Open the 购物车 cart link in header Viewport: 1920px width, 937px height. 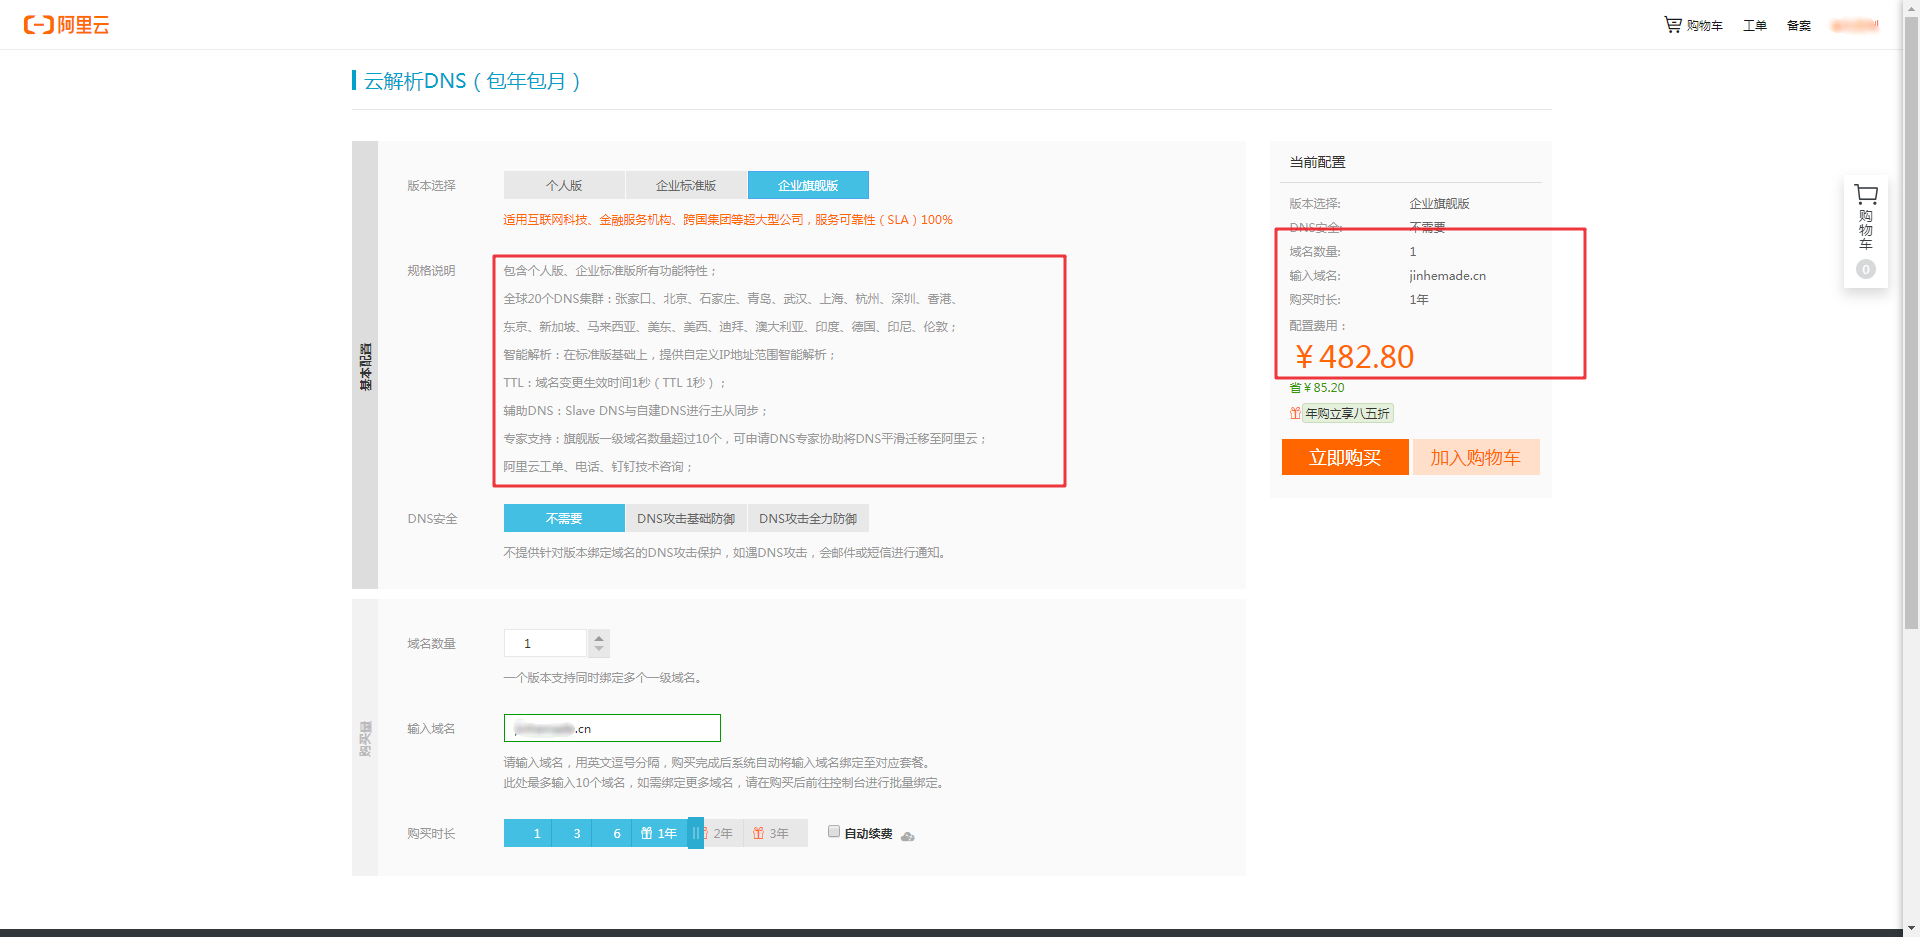tap(1693, 25)
